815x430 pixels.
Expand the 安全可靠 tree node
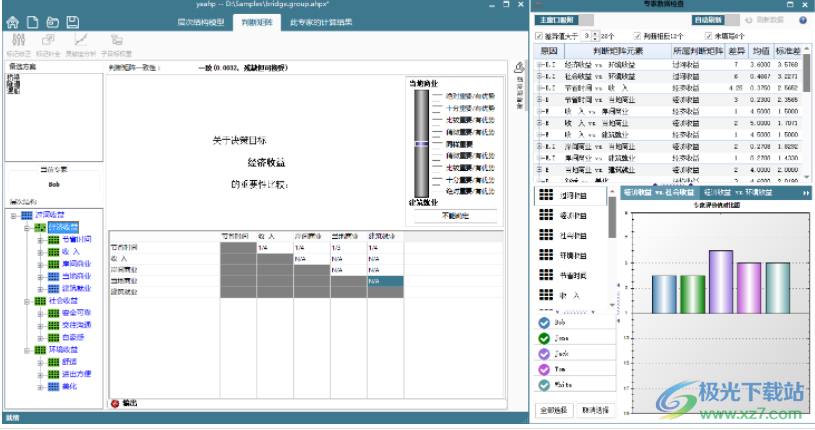coord(41,314)
